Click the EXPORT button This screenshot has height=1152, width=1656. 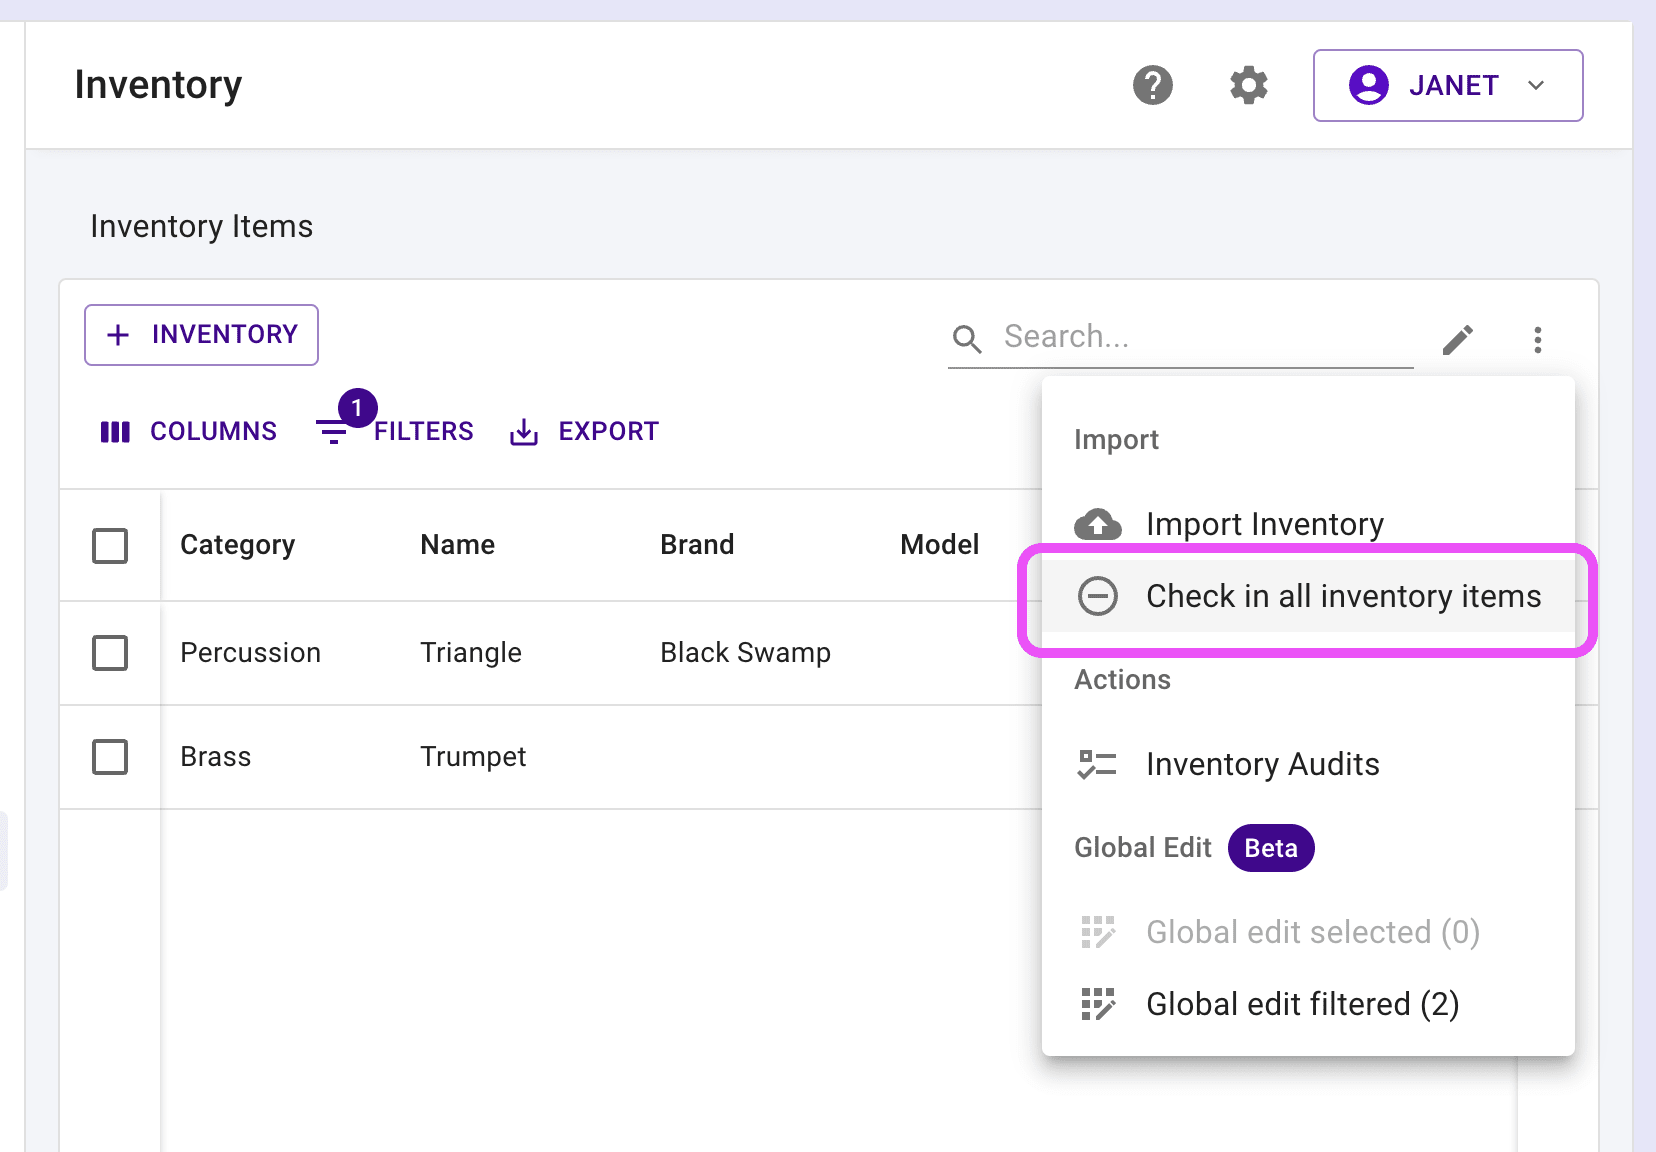coord(585,432)
